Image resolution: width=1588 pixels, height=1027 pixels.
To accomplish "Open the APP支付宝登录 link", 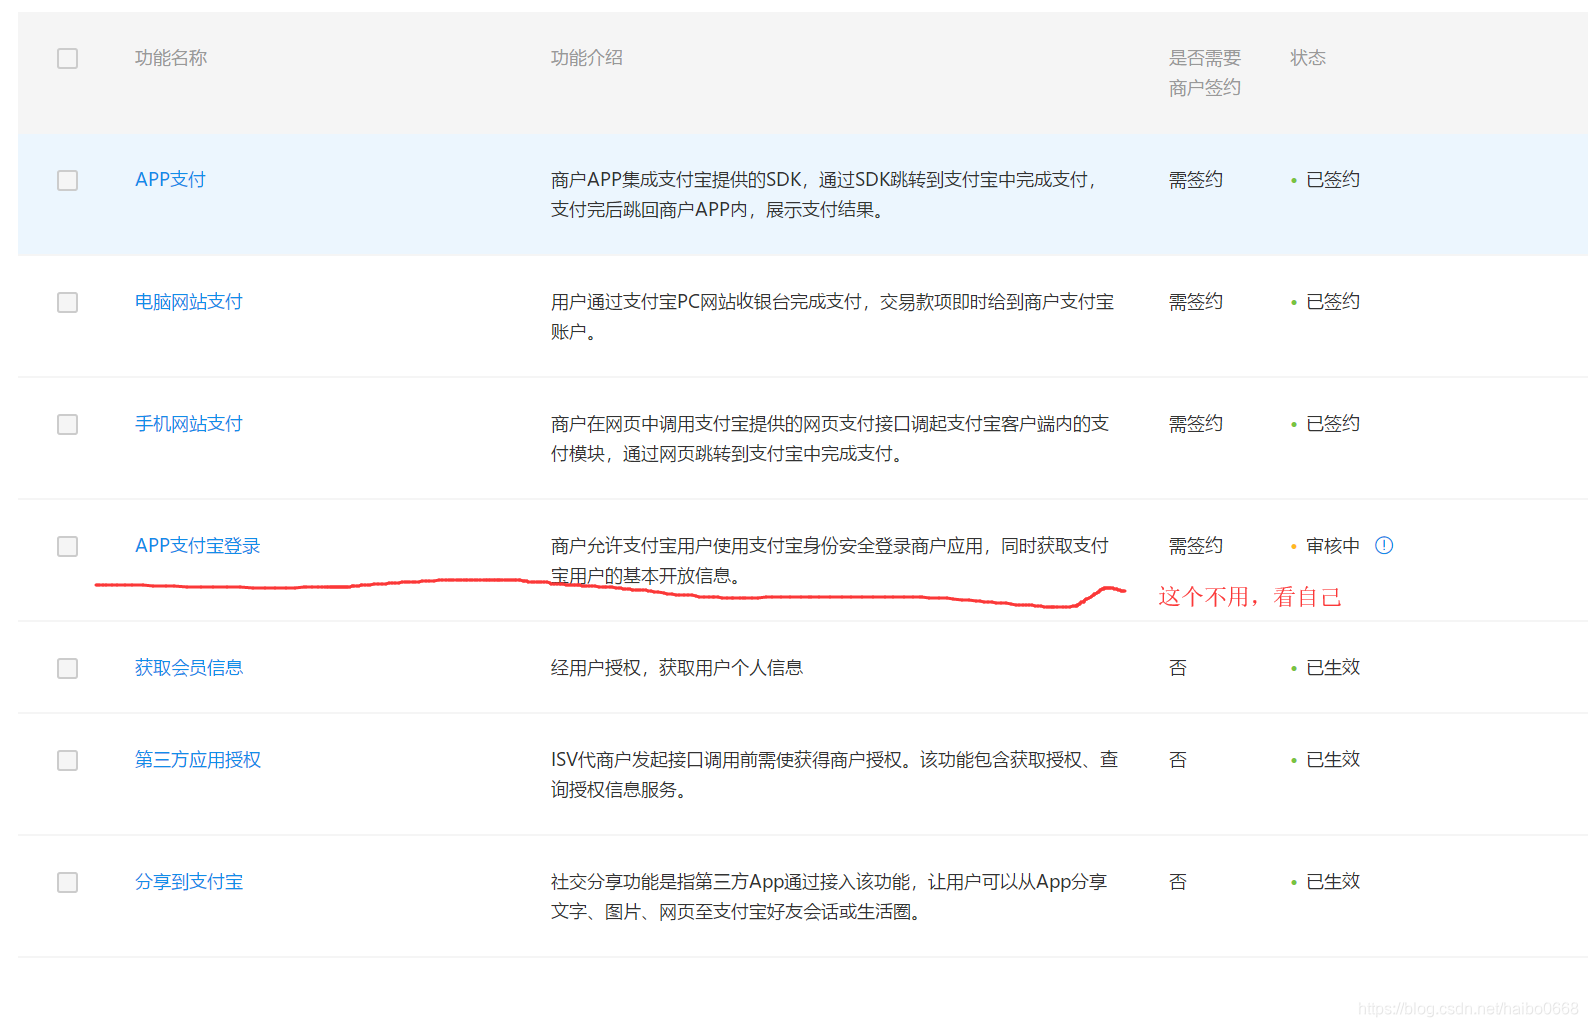I will 198,545.
